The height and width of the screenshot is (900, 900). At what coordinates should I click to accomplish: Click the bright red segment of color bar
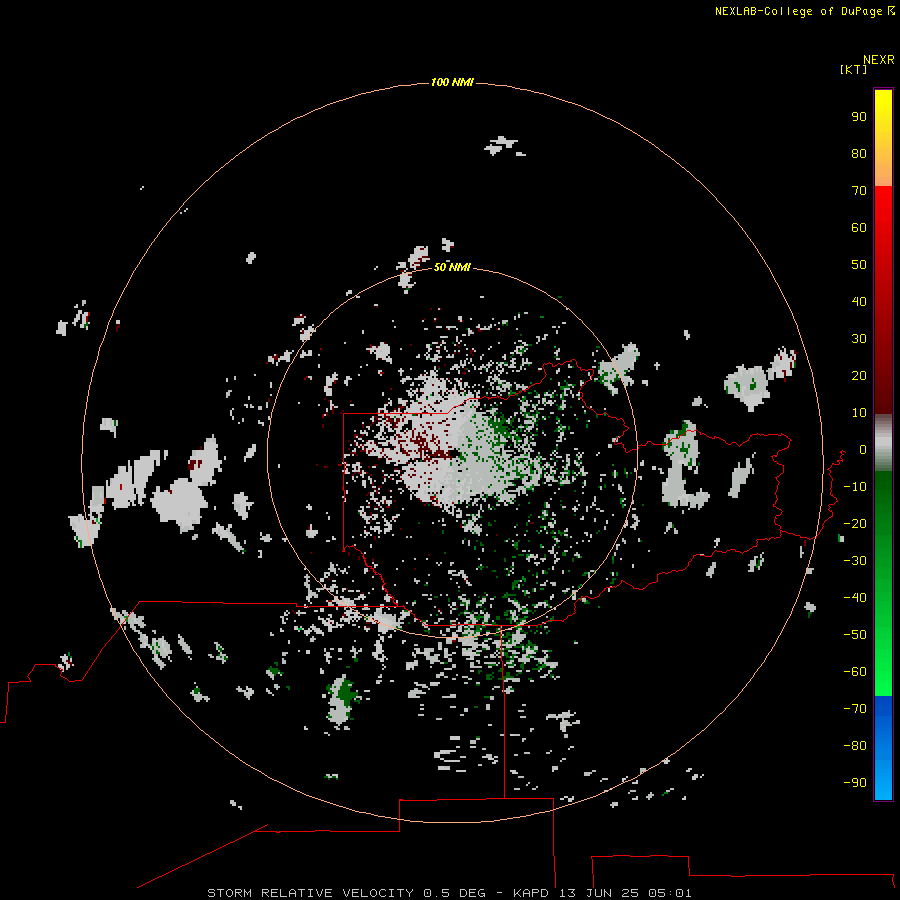883,300
